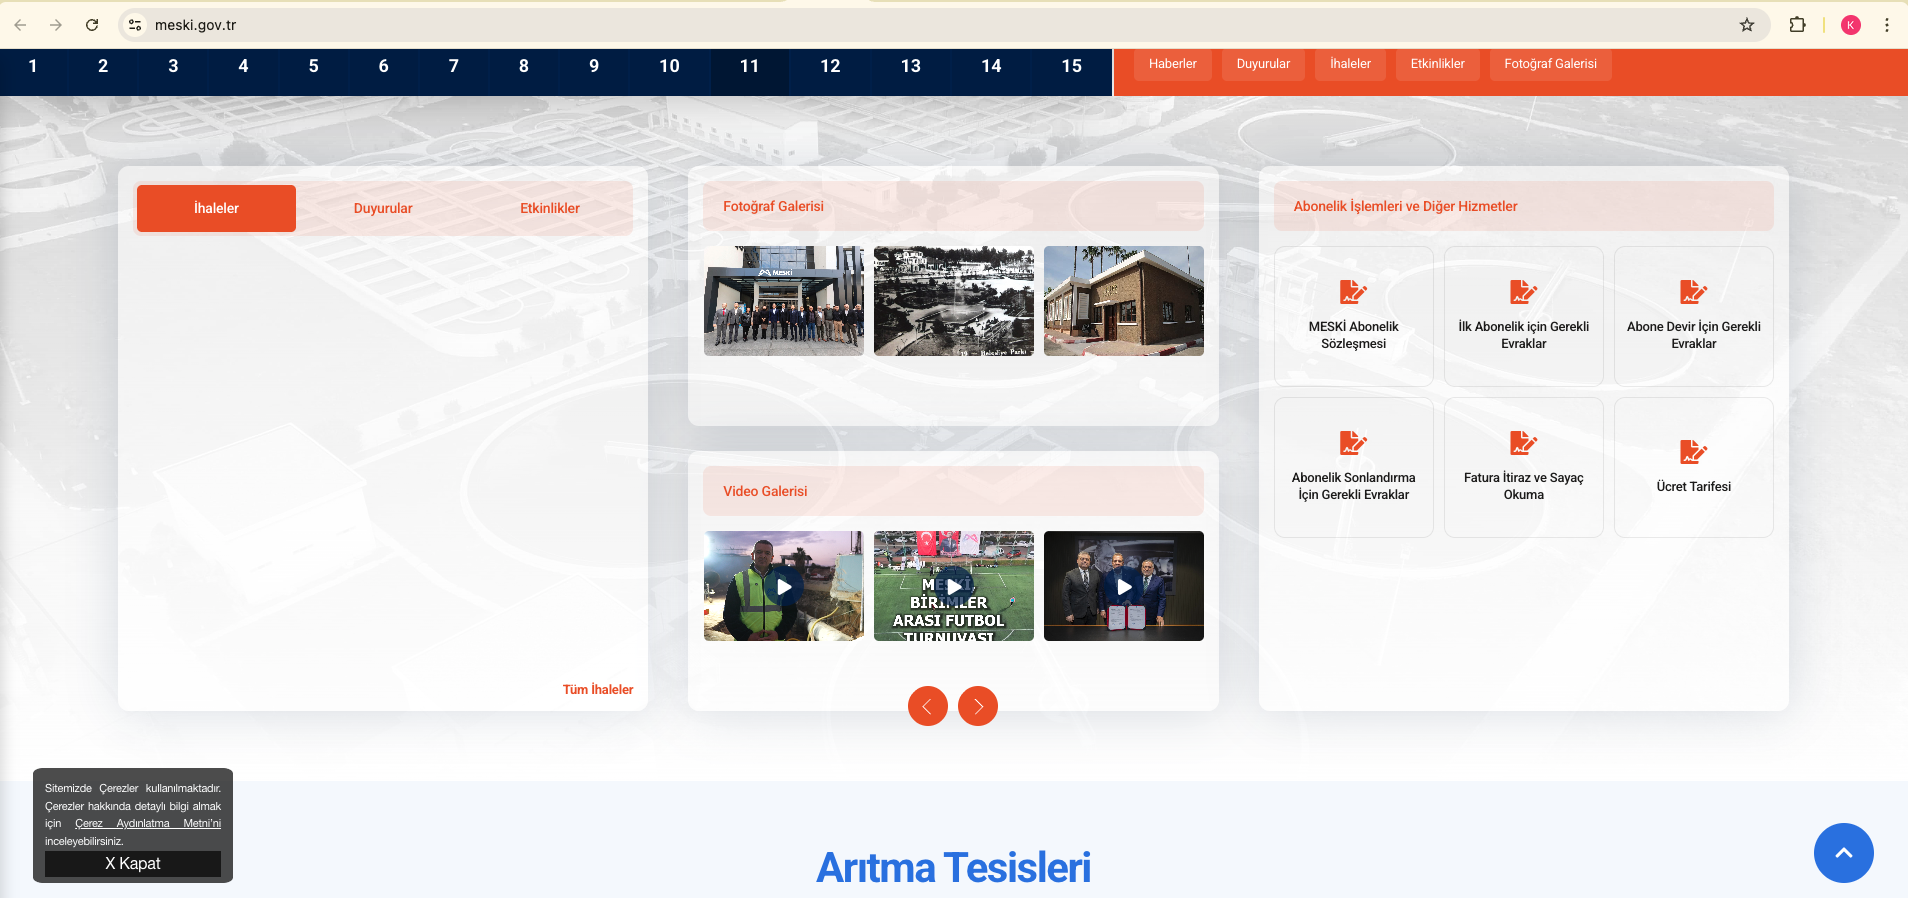Reload the page
The width and height of the screenshot is (1908, 898).
pyautogui.click(x=92, y=25)
